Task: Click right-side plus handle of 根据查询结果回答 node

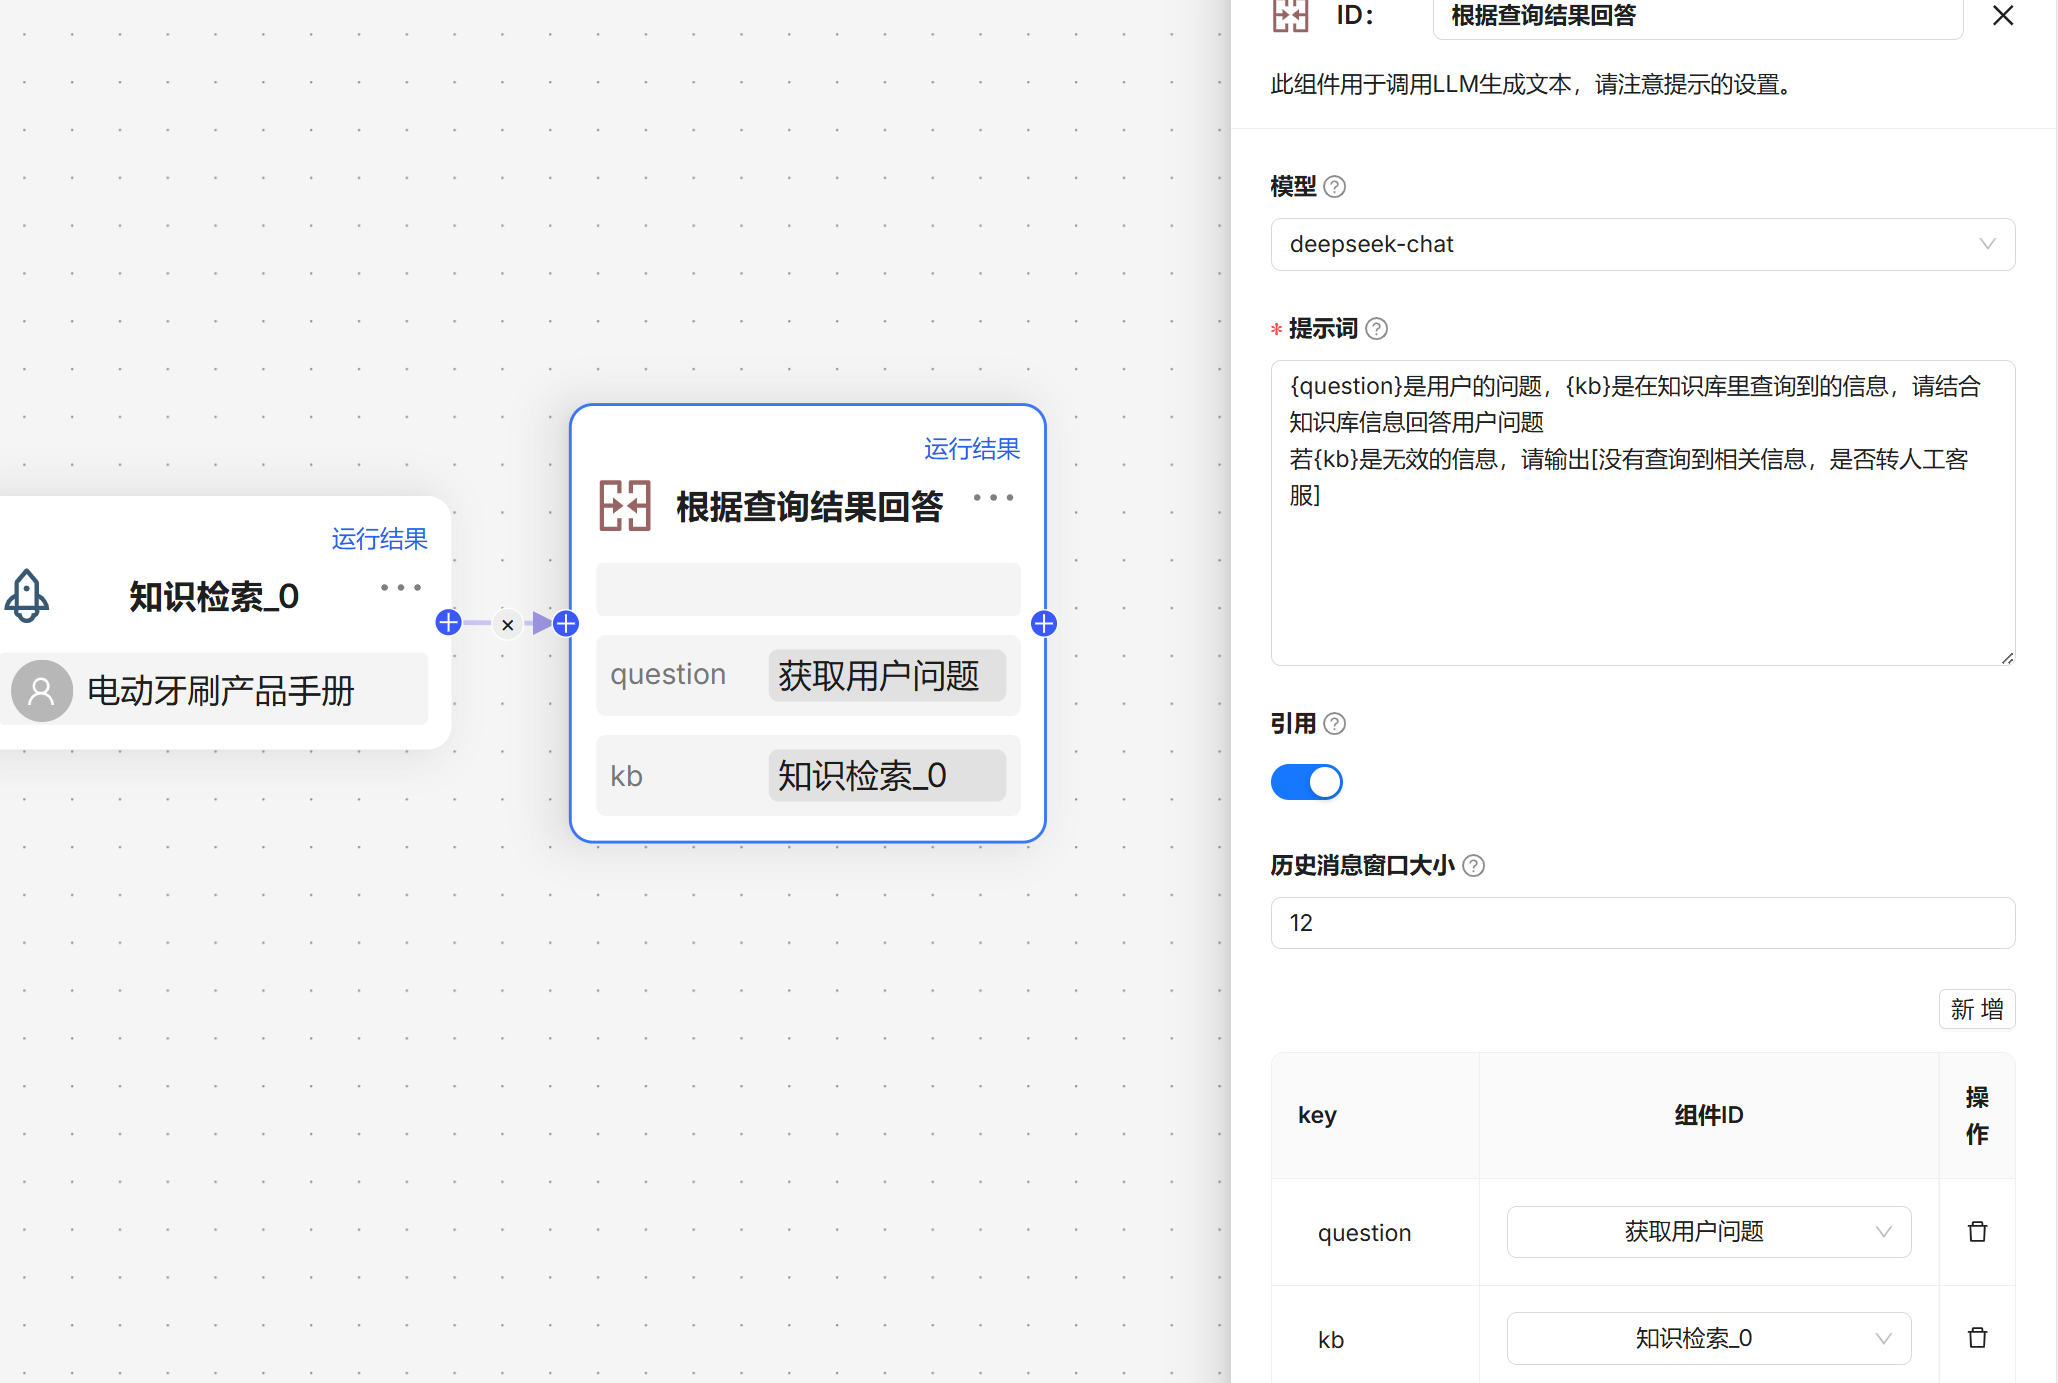Action: coord(1044,624)
